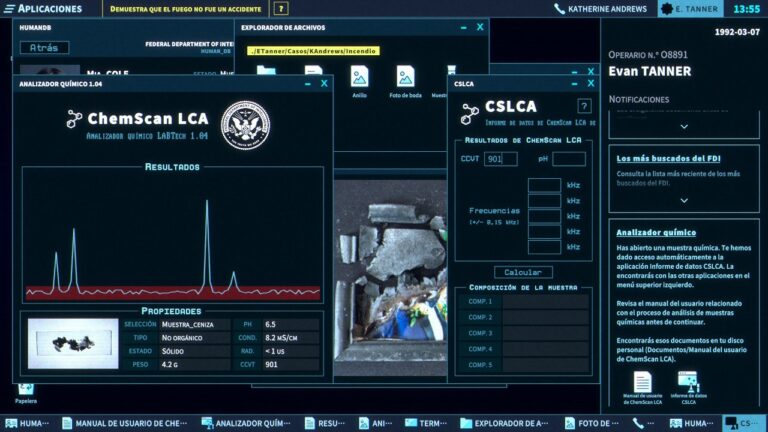Click the date 1992-03-07
Viewport: 768px width, 432px height.
[x=737, y=32]
